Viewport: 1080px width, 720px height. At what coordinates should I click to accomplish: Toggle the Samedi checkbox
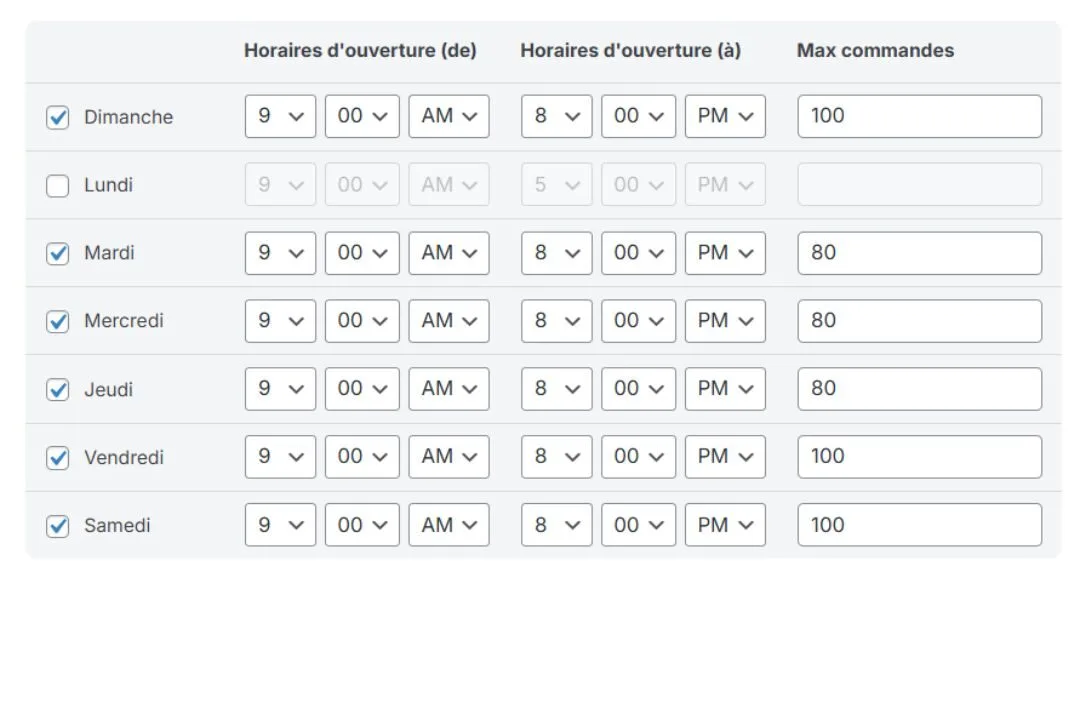[x=58, y=526]
